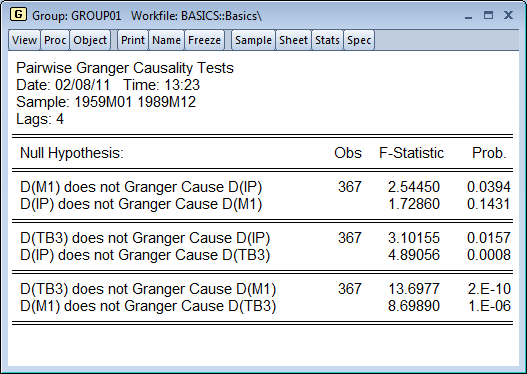527x374 pixels.
Task: Select the Prob. column header
Action: click(489, 153)
